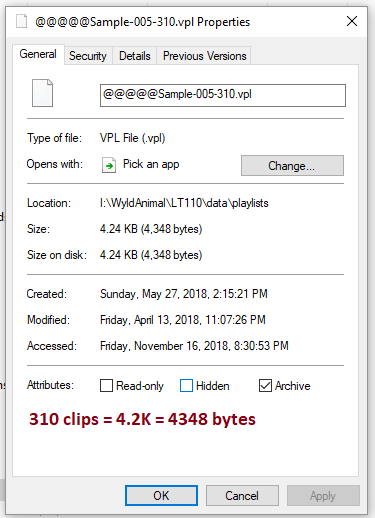
Task: Click the Location path I:\WyldAnimal\LT110 text
Action: tap(184, 203)
